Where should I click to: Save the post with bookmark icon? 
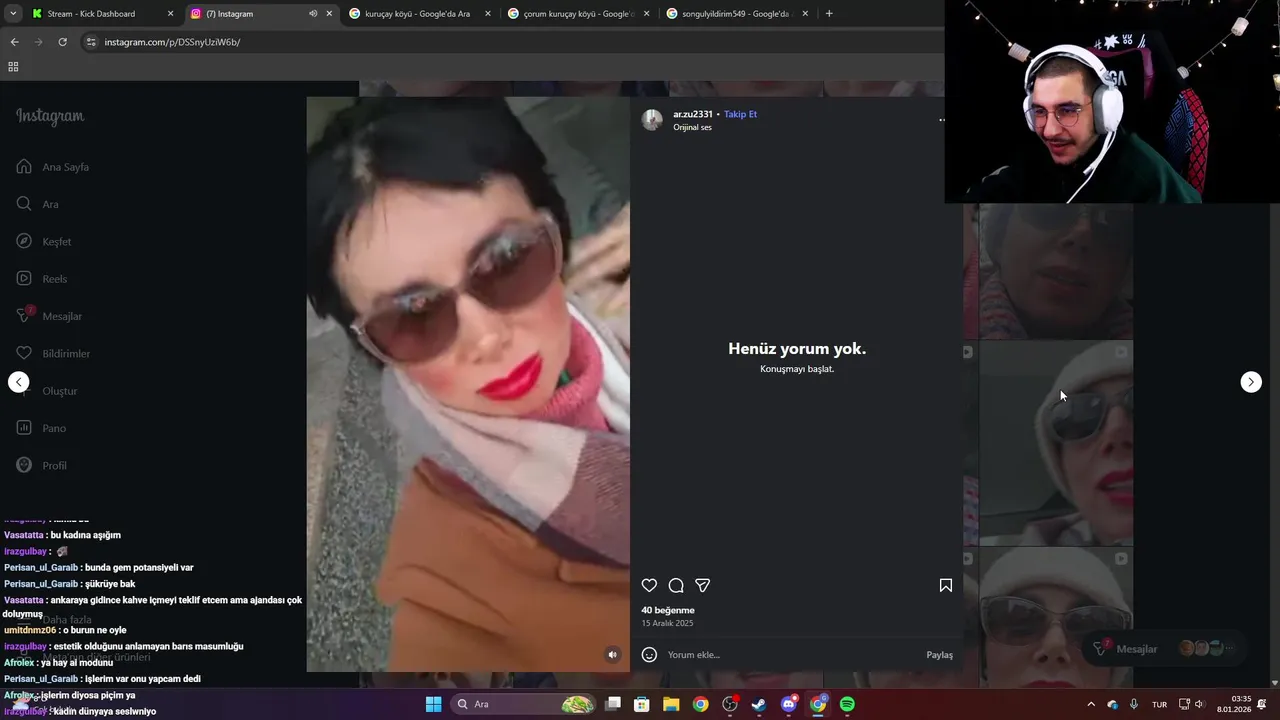pyautogui.click(x=946, y=585)
